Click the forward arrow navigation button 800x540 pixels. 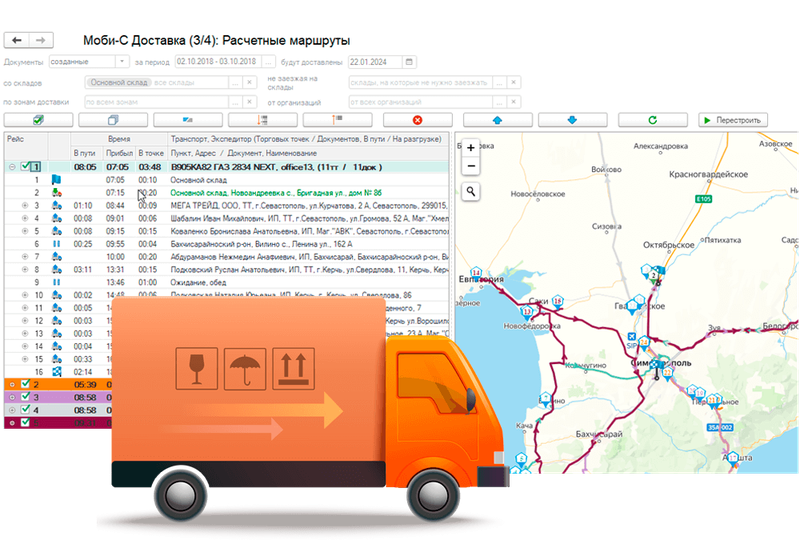pyautogui.click(x=41, y=40)
